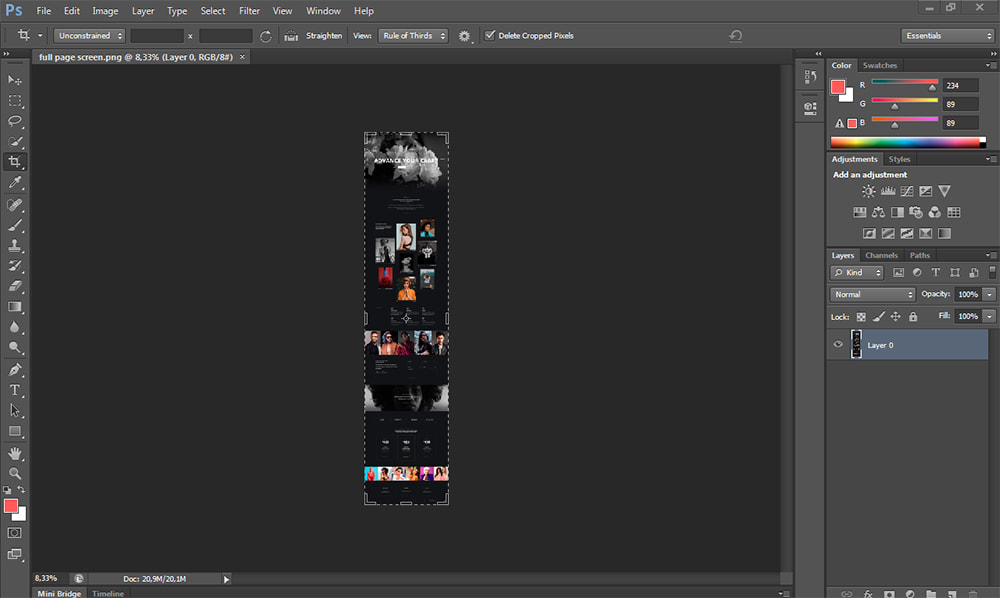Open the Unconstrained aspect ratio dropdown
This screenshot has width=1000, height=598.
[89, 36]
